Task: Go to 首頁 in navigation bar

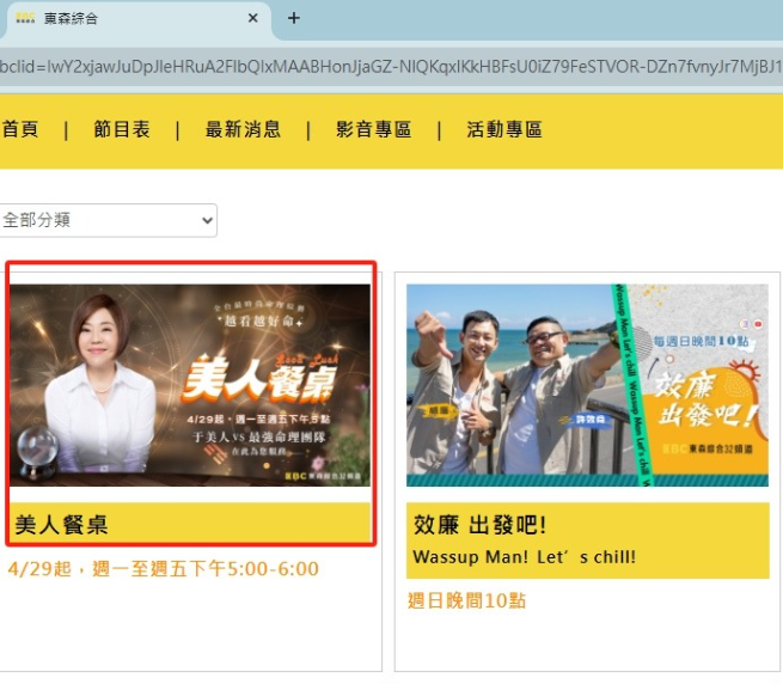Action: click(x=20, y=130)
